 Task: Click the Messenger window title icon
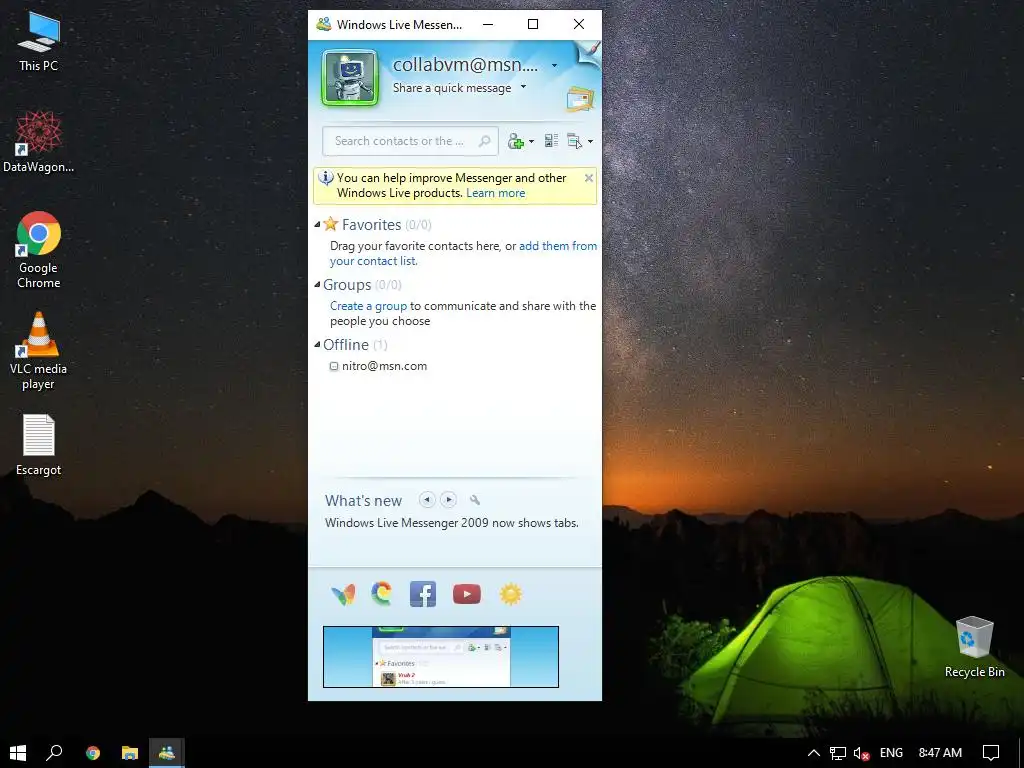point(323,24)
